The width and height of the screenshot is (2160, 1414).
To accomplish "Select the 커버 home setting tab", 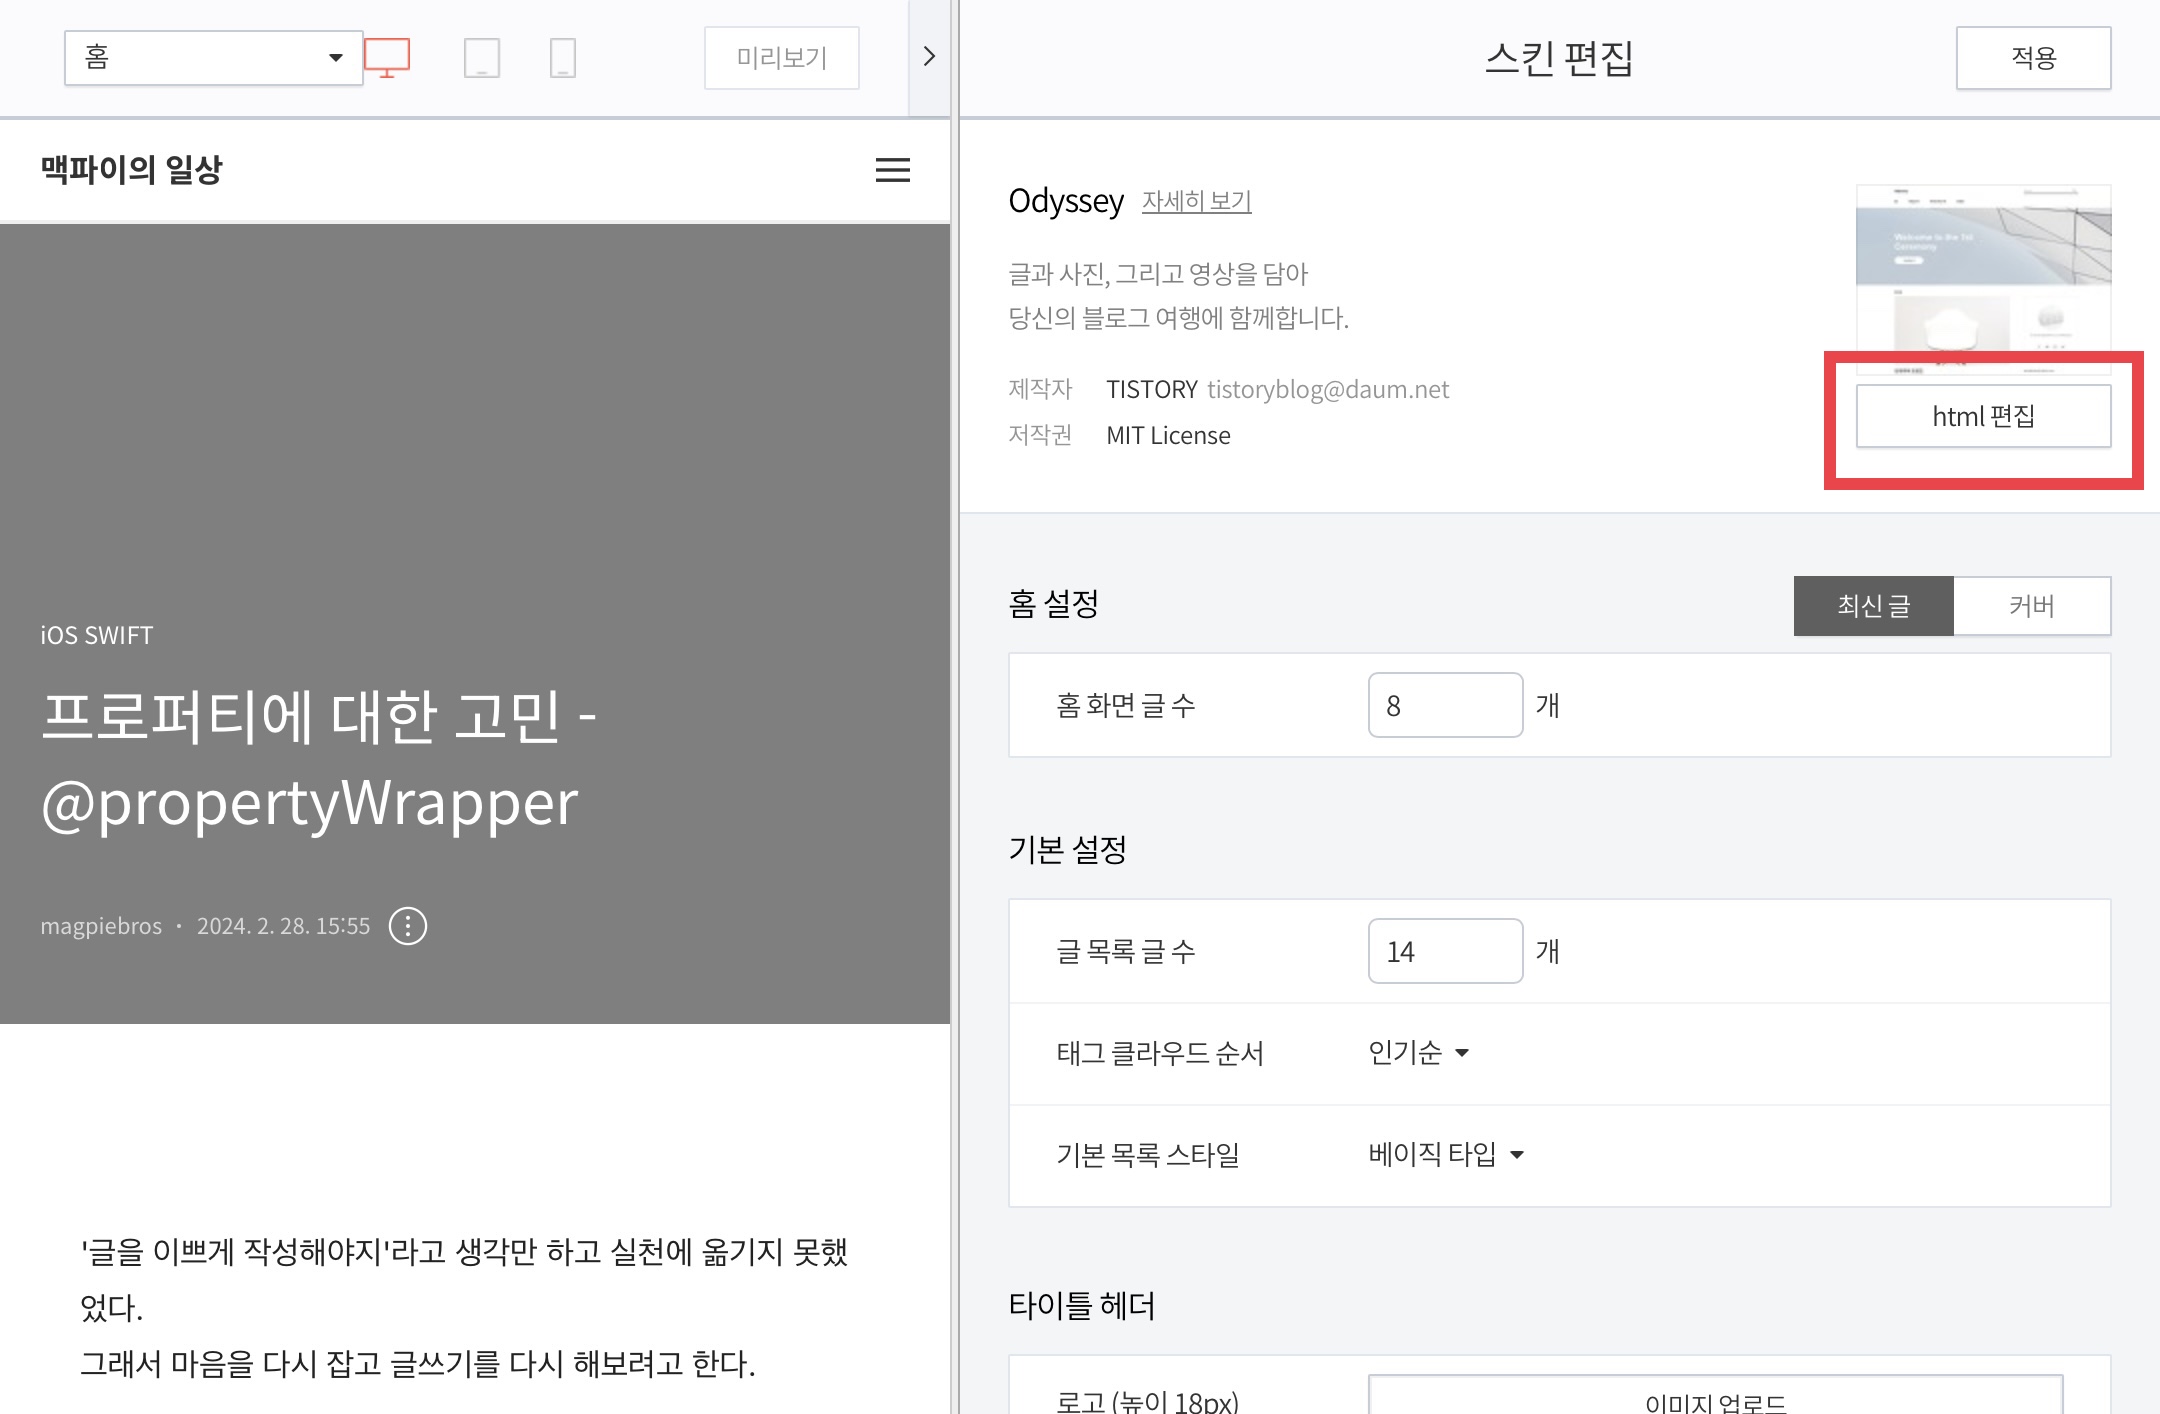I will [2032, 606].
